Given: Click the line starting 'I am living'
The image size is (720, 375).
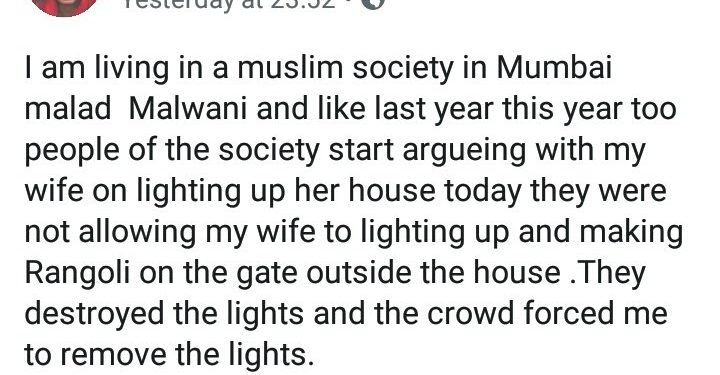Looking at the screenshot, I should click(318, 69).
